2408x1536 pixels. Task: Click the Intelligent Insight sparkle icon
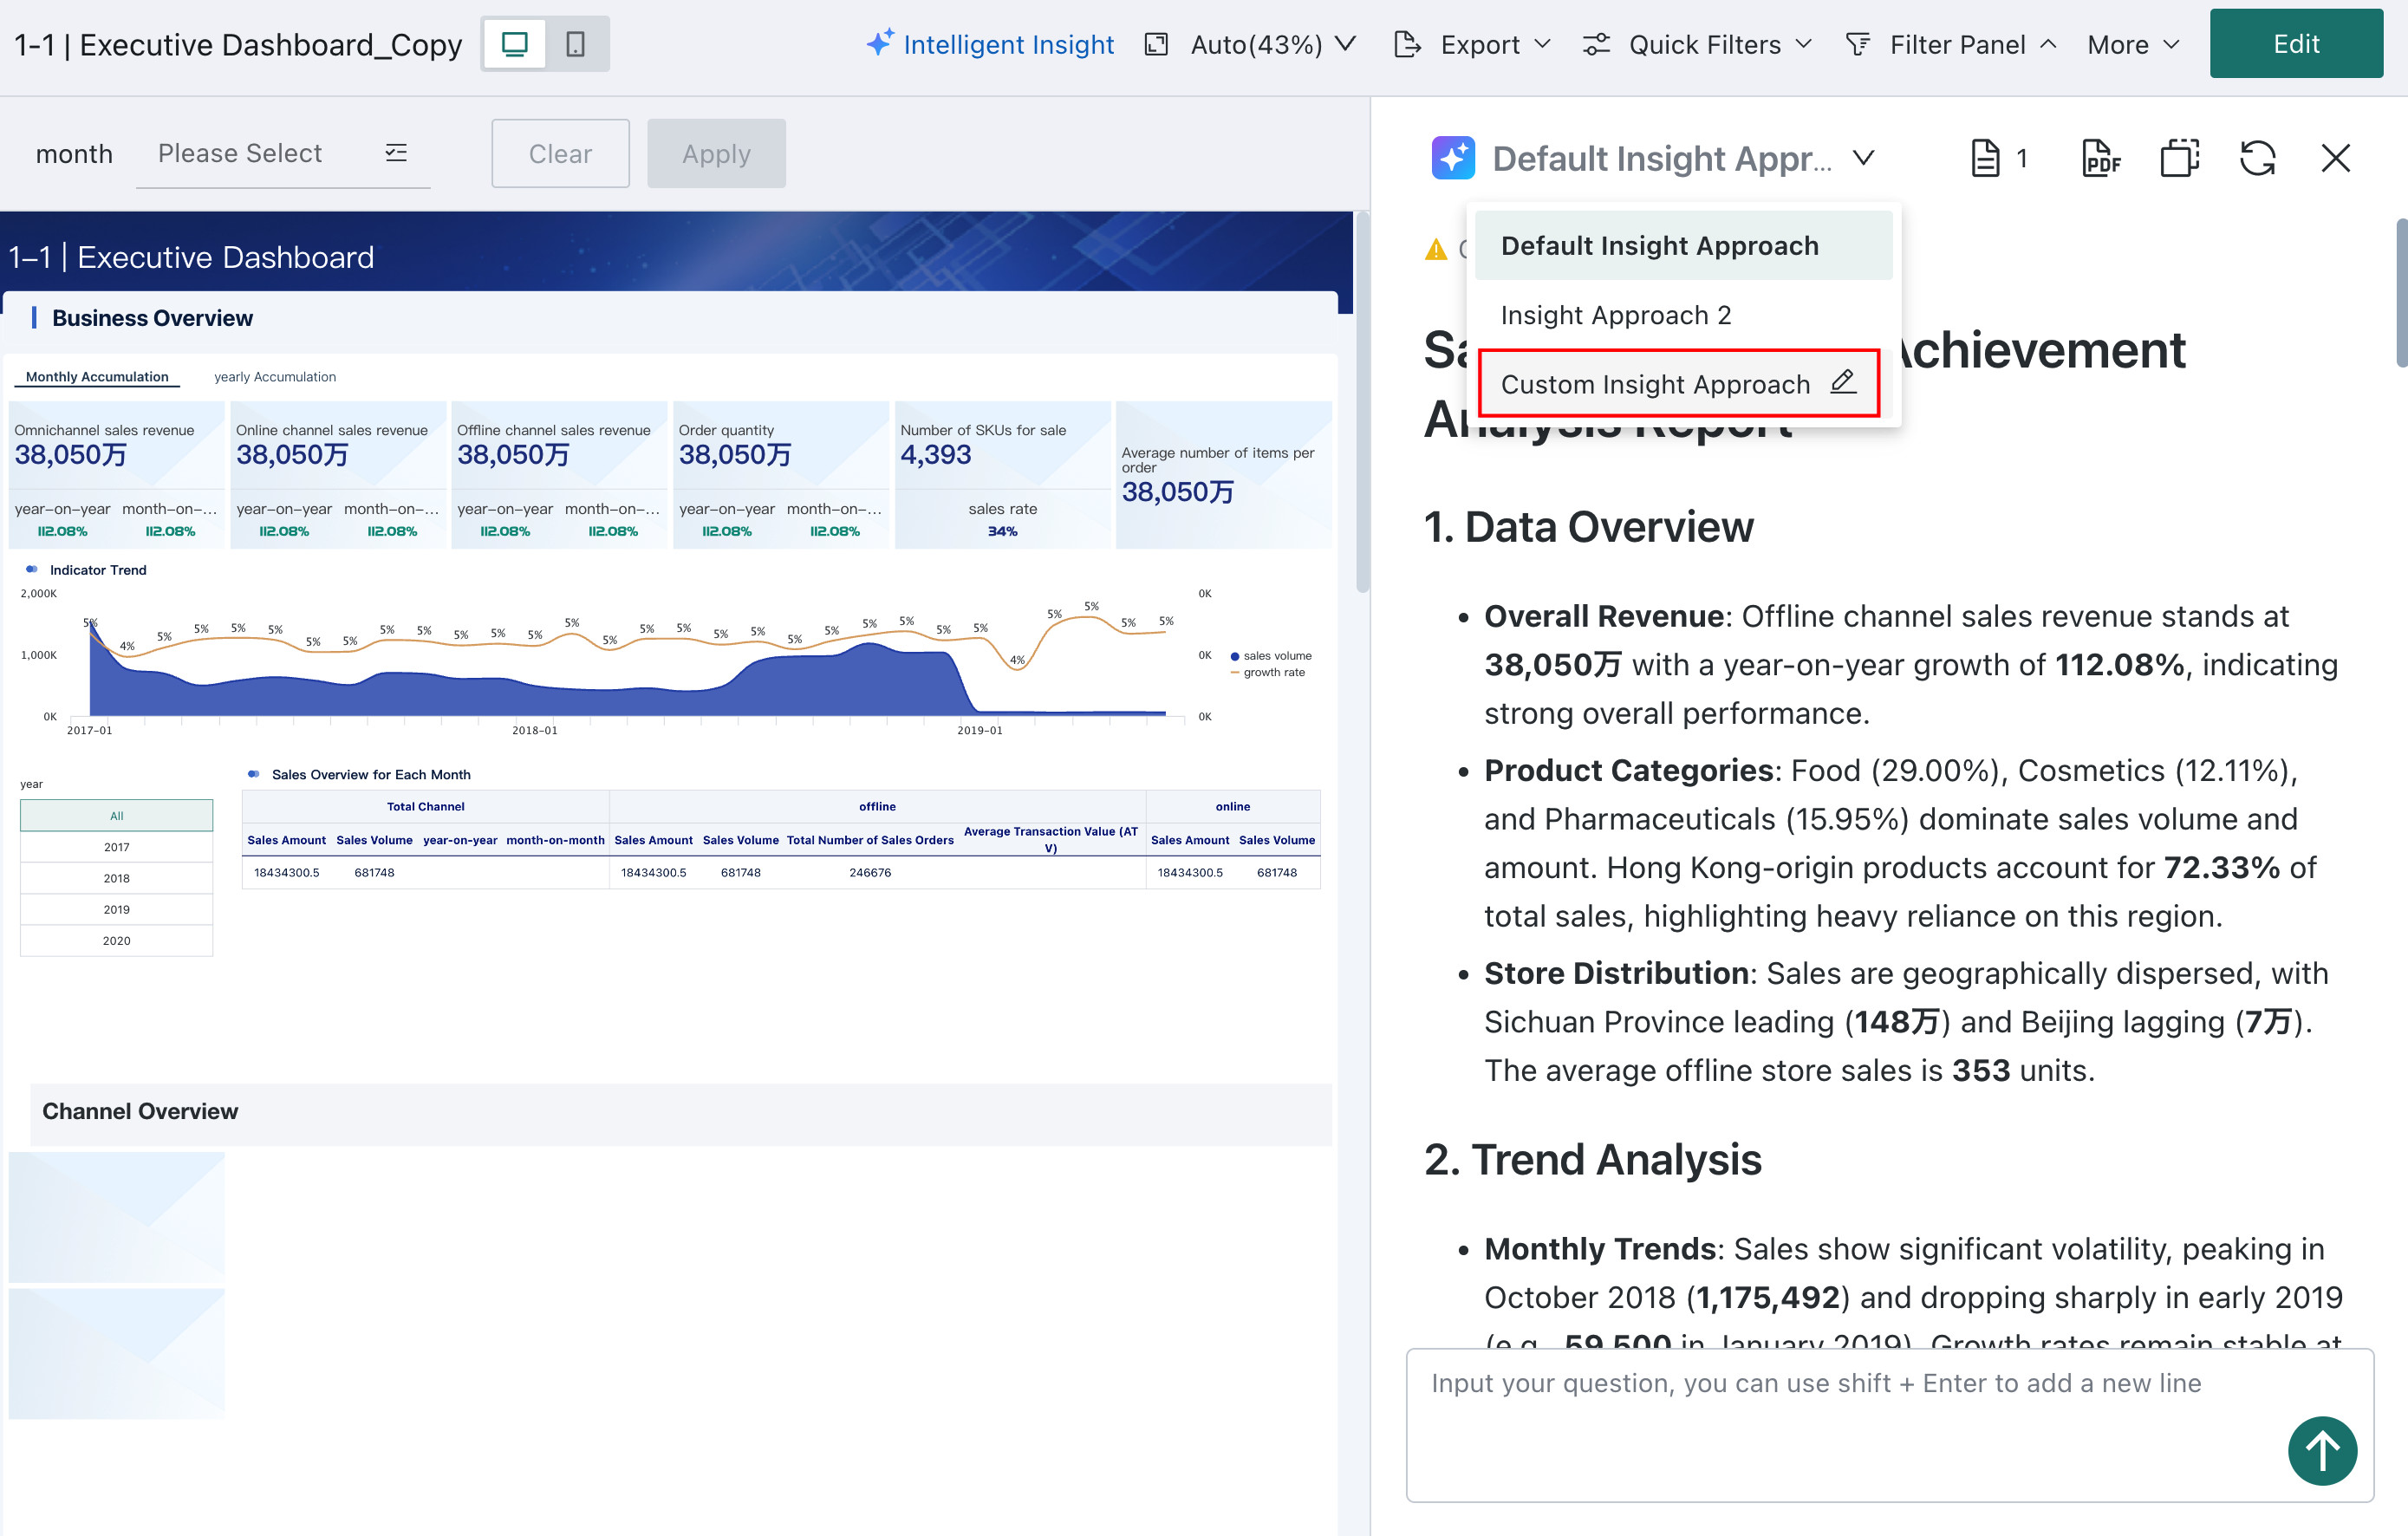coord(880,42)
